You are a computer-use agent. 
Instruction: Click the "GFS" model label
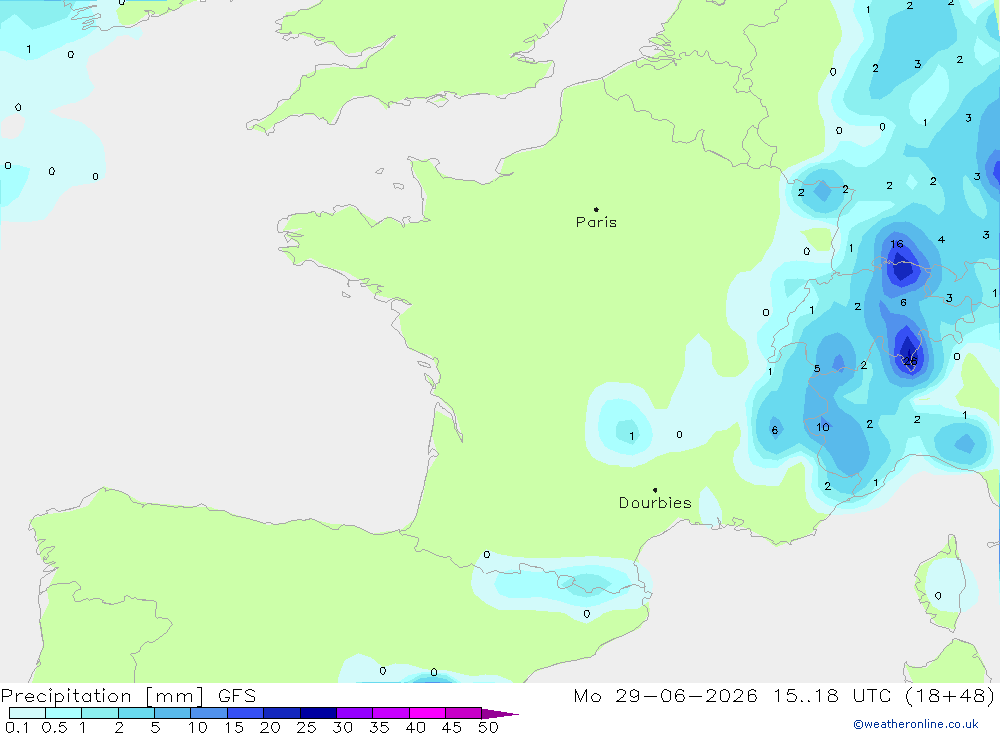coord(237,696)
